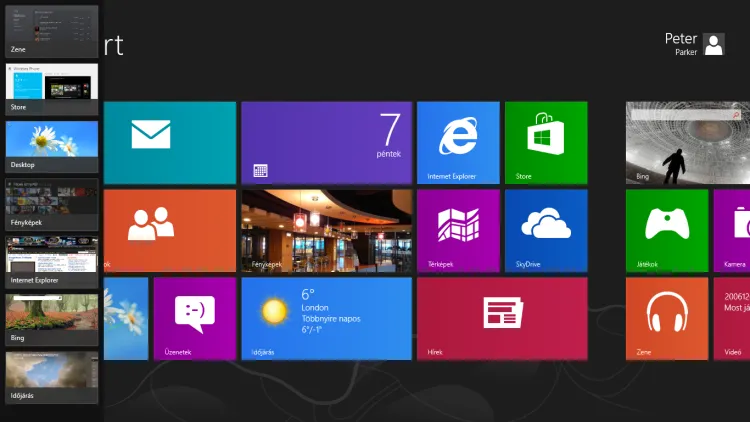This screenshot has width=750, height=422.
Task: Open the SkyDrive cloud tile
Action: 545,230
